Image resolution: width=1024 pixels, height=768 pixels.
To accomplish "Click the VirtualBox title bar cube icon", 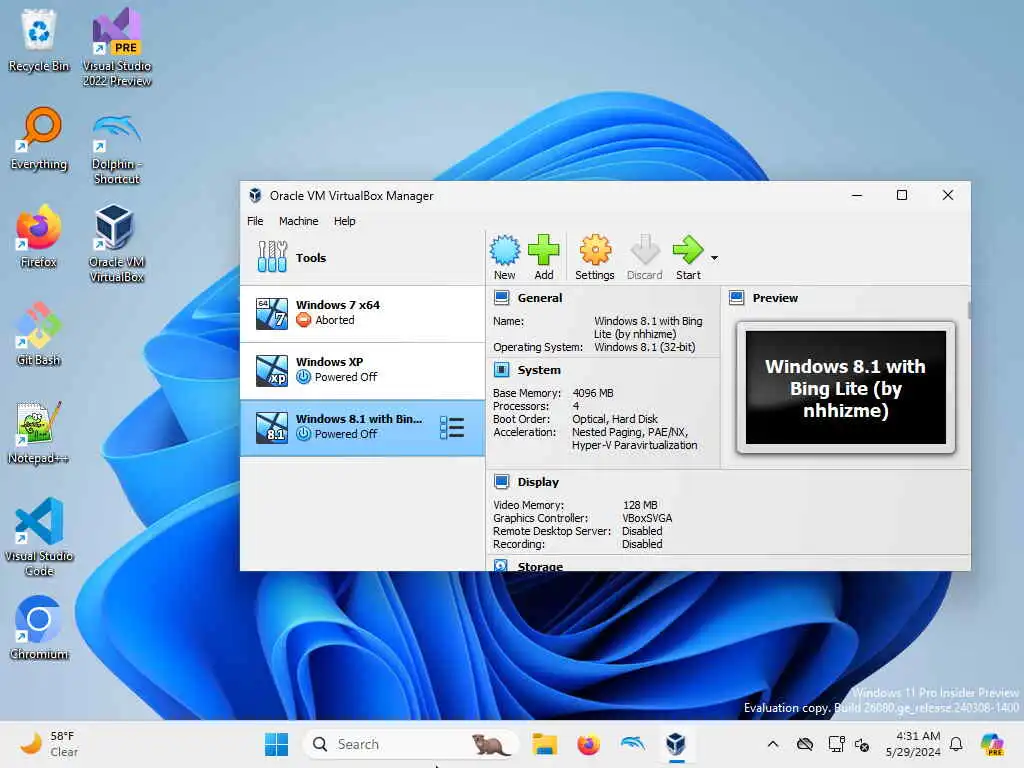I will point(255,195).
